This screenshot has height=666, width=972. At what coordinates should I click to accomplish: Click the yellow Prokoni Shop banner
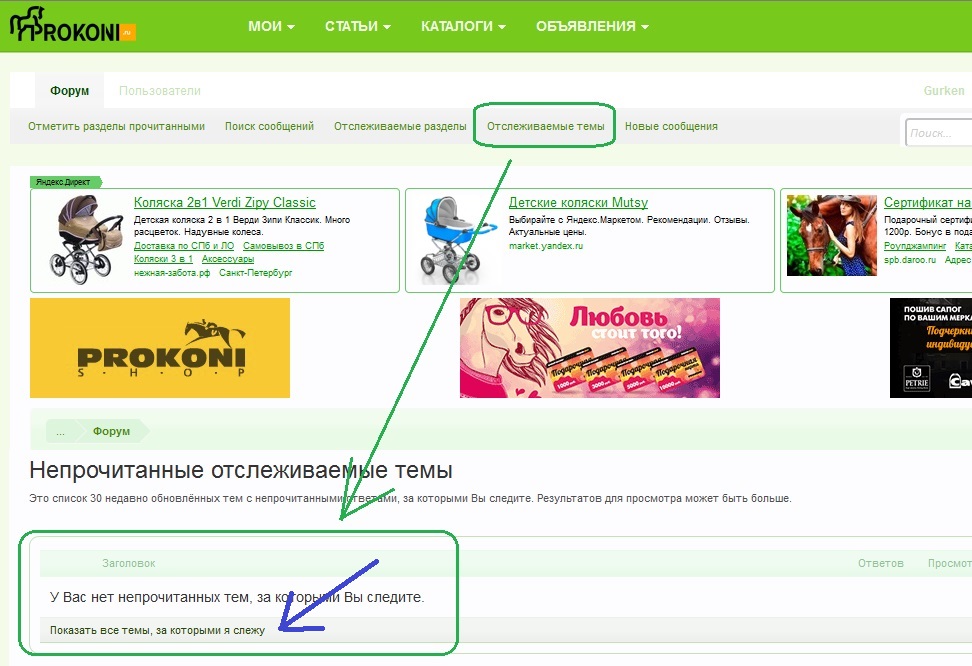160,348
